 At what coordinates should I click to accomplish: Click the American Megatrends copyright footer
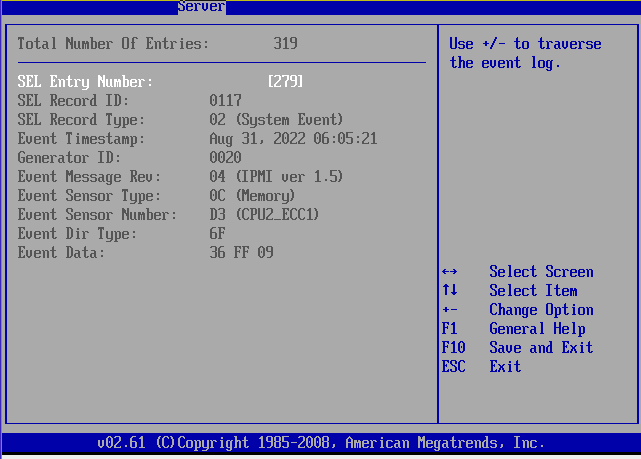(x=321, y=442)
